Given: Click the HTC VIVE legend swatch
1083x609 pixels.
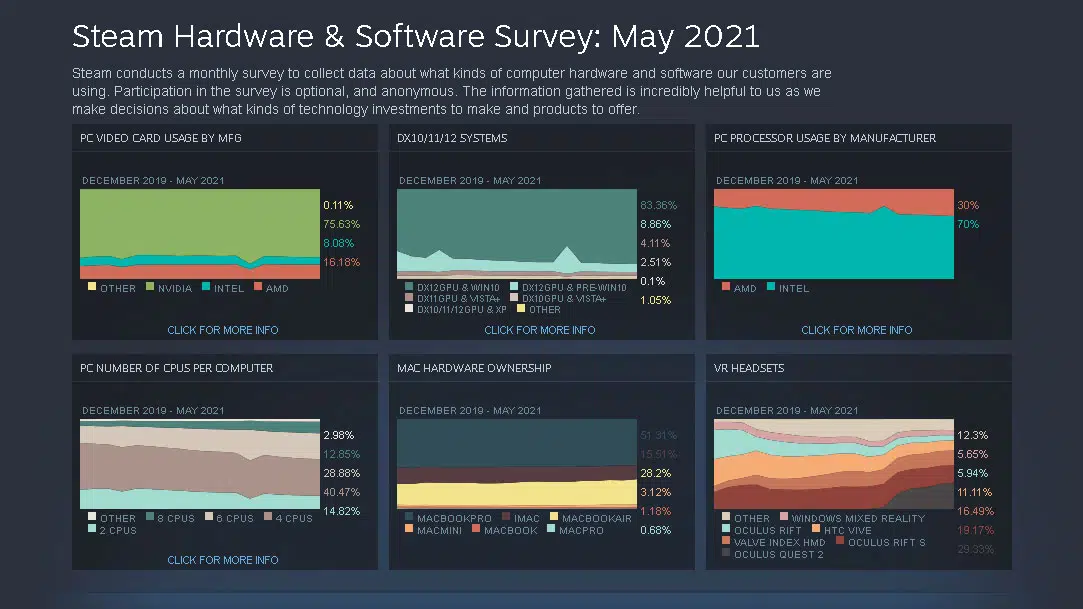Looking at the screenshot, I should click(x=816, y=529).
